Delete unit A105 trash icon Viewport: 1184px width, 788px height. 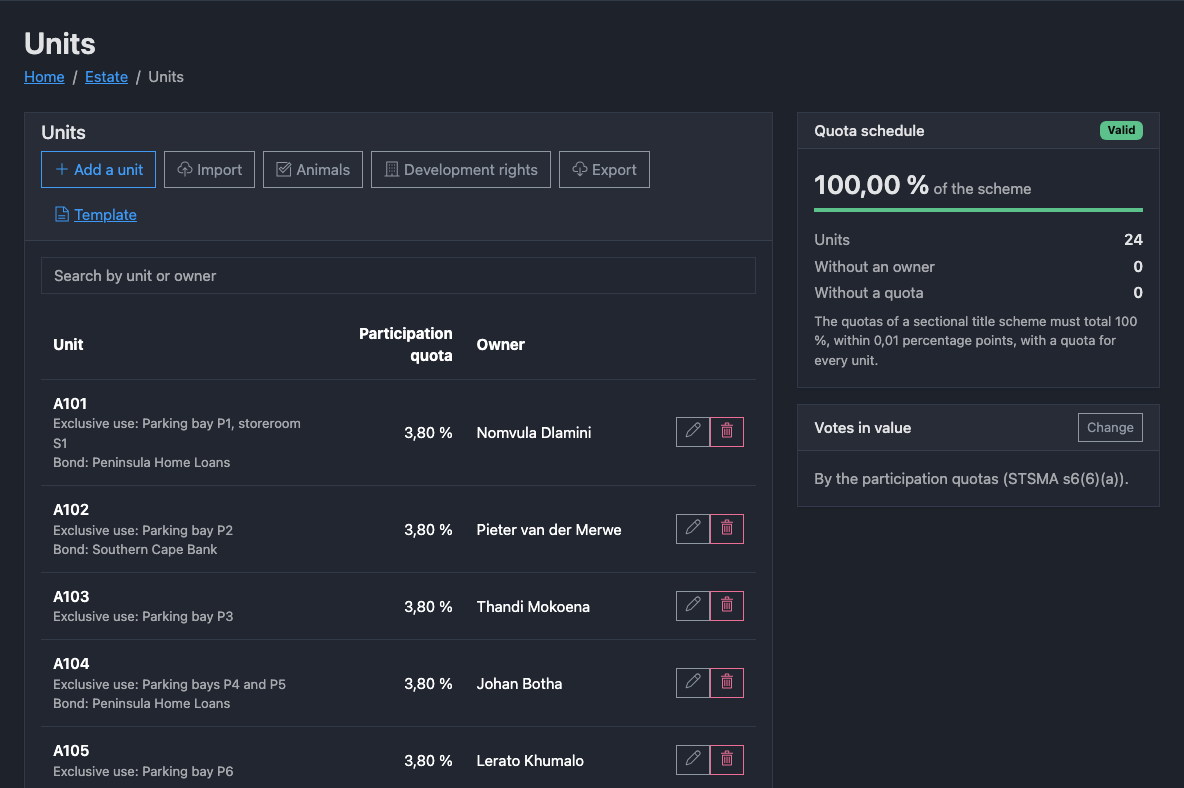(726, 760)
